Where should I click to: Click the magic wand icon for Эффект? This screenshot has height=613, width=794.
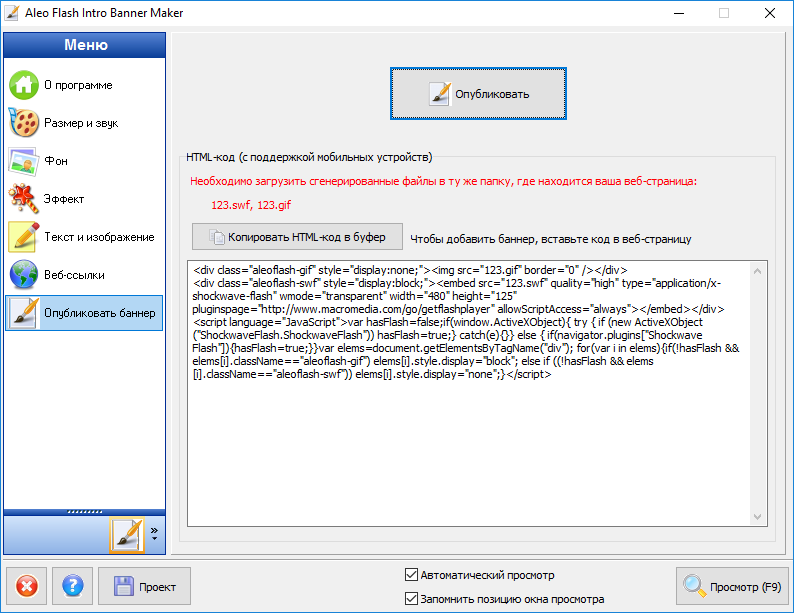24,199
